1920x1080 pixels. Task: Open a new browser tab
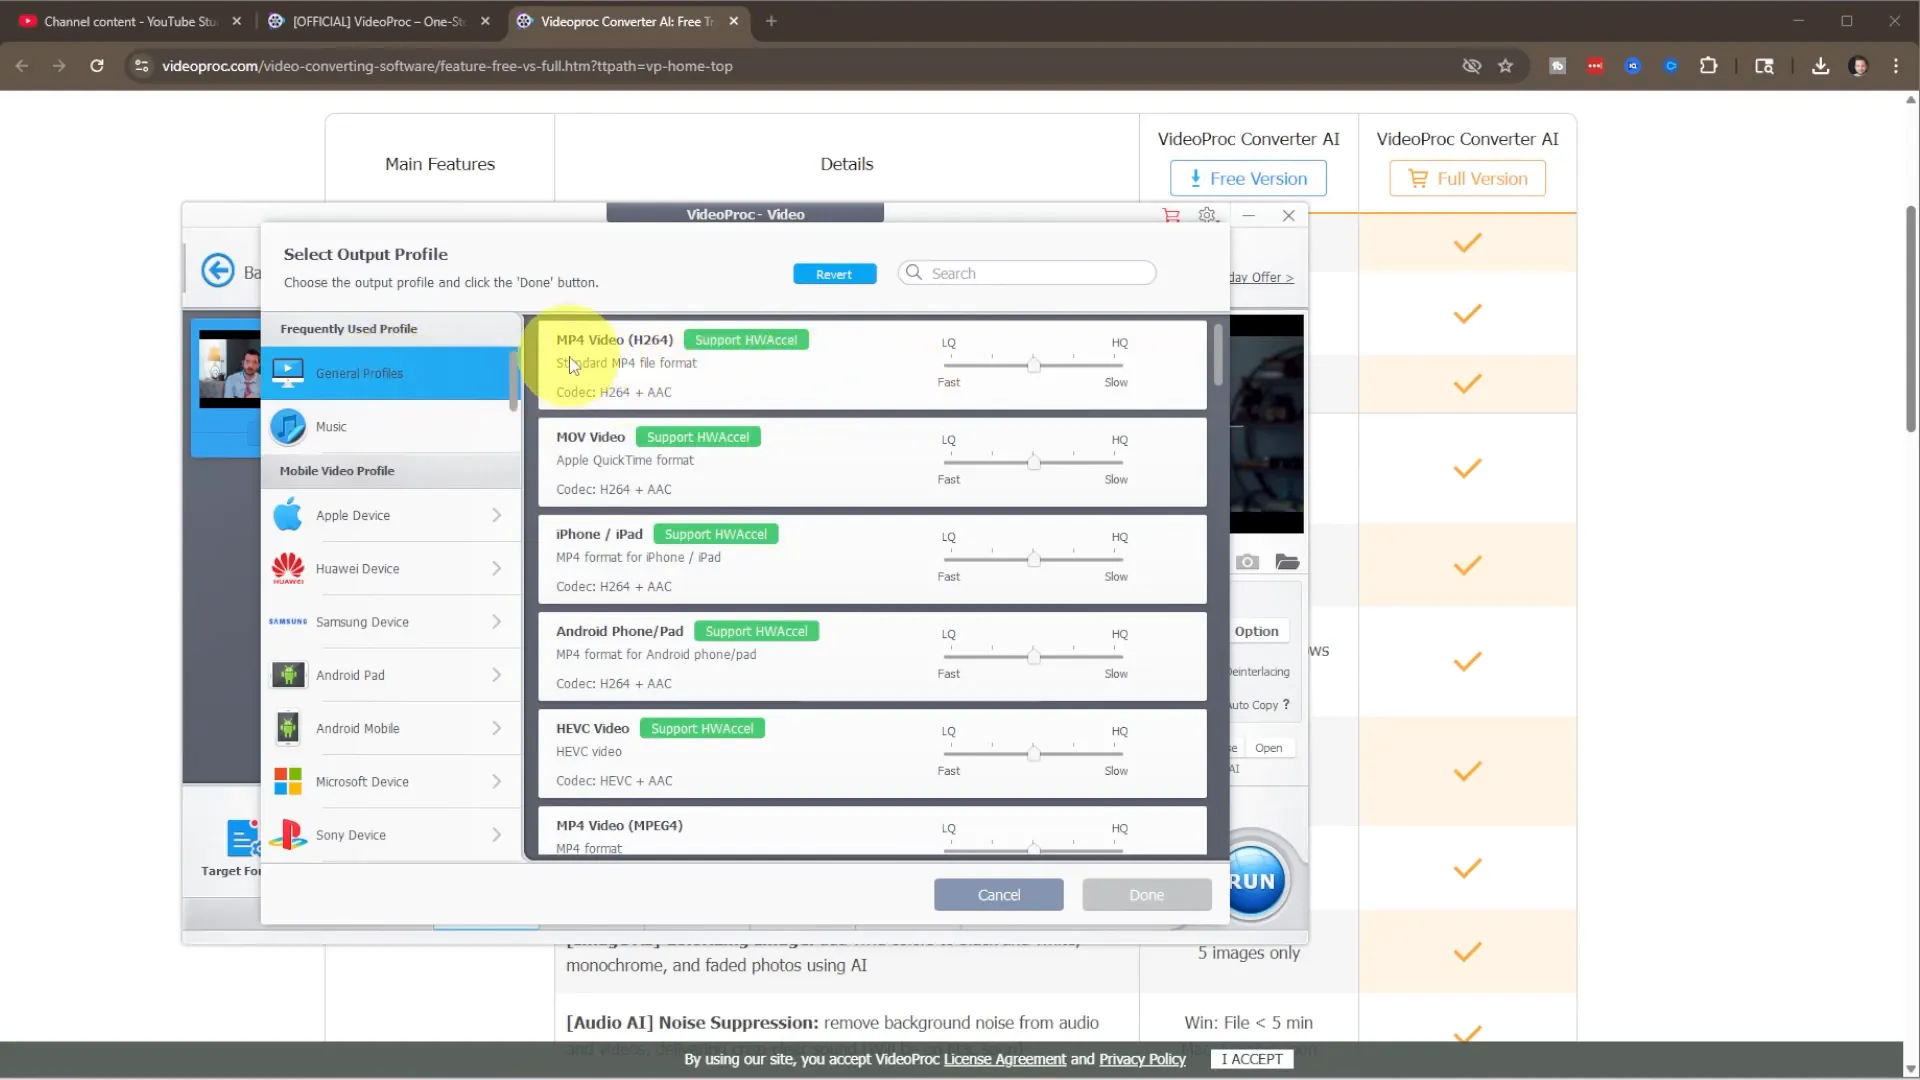coord(771,21)
